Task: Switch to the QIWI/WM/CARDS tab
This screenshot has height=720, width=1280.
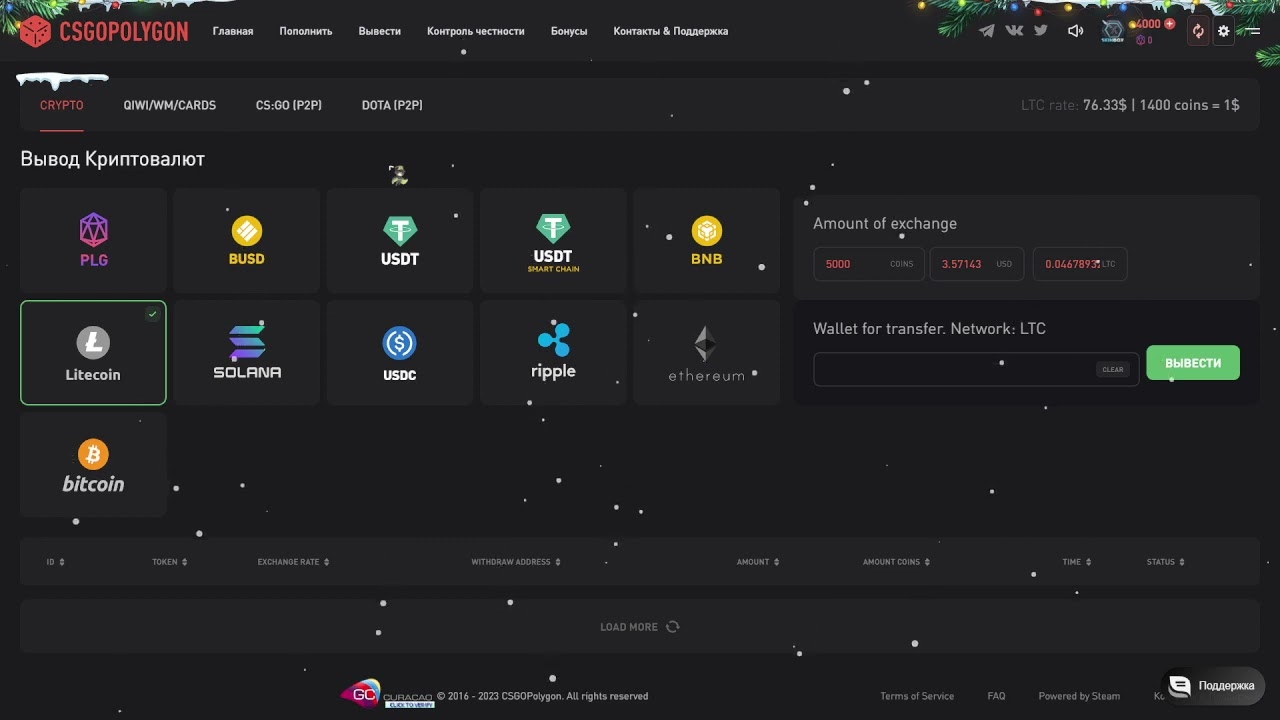Action: (x=170, y=105)
